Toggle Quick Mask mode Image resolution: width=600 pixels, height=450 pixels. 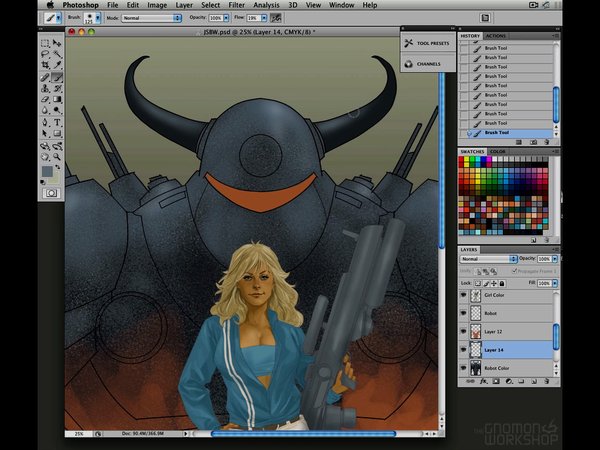click(51, 193)
